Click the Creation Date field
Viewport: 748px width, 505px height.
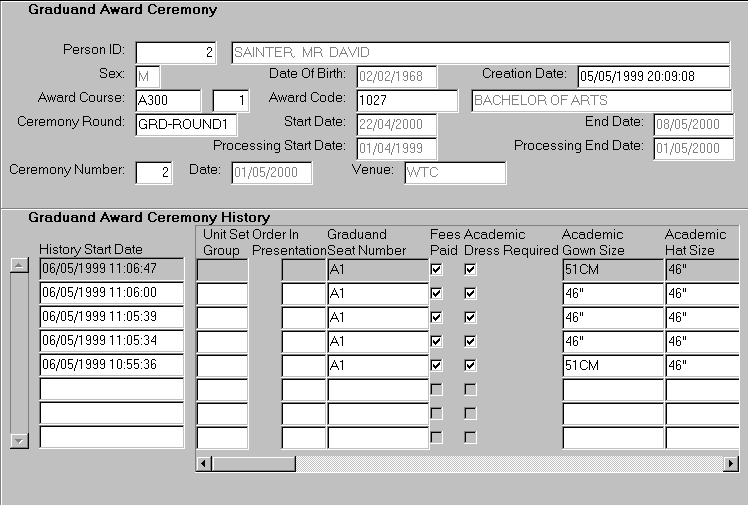pyautogui.click(x=653, y=76)
